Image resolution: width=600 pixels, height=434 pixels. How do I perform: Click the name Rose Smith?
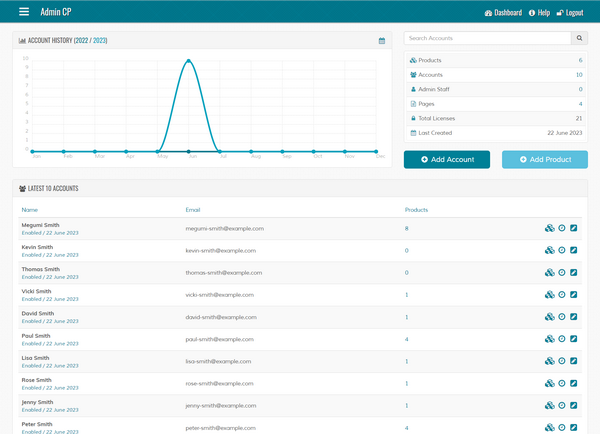pyautogui.click(x=36, y=380)
